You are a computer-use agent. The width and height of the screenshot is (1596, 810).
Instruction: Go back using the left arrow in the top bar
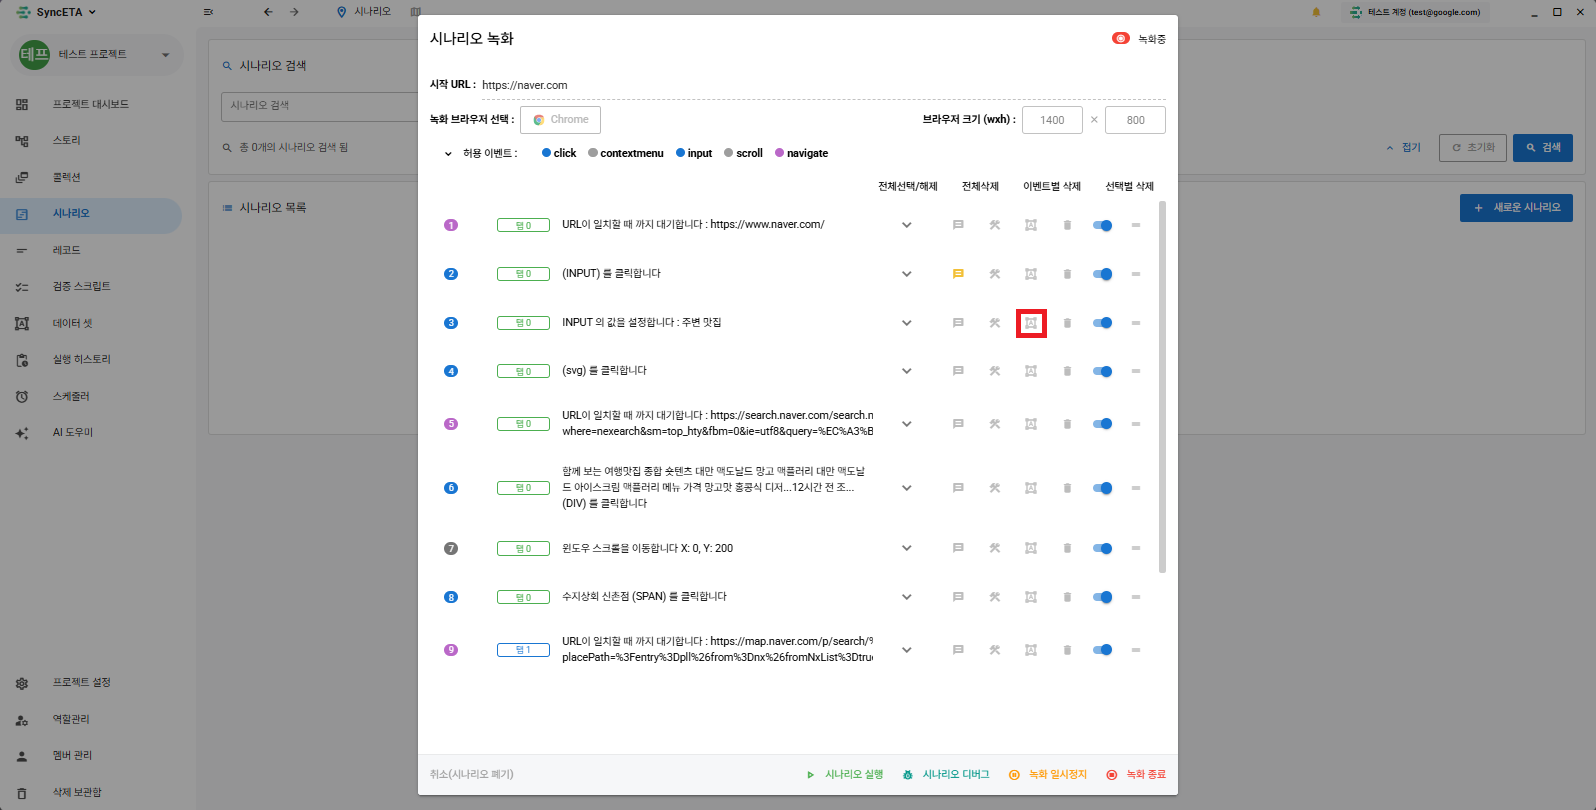[268, 12]
